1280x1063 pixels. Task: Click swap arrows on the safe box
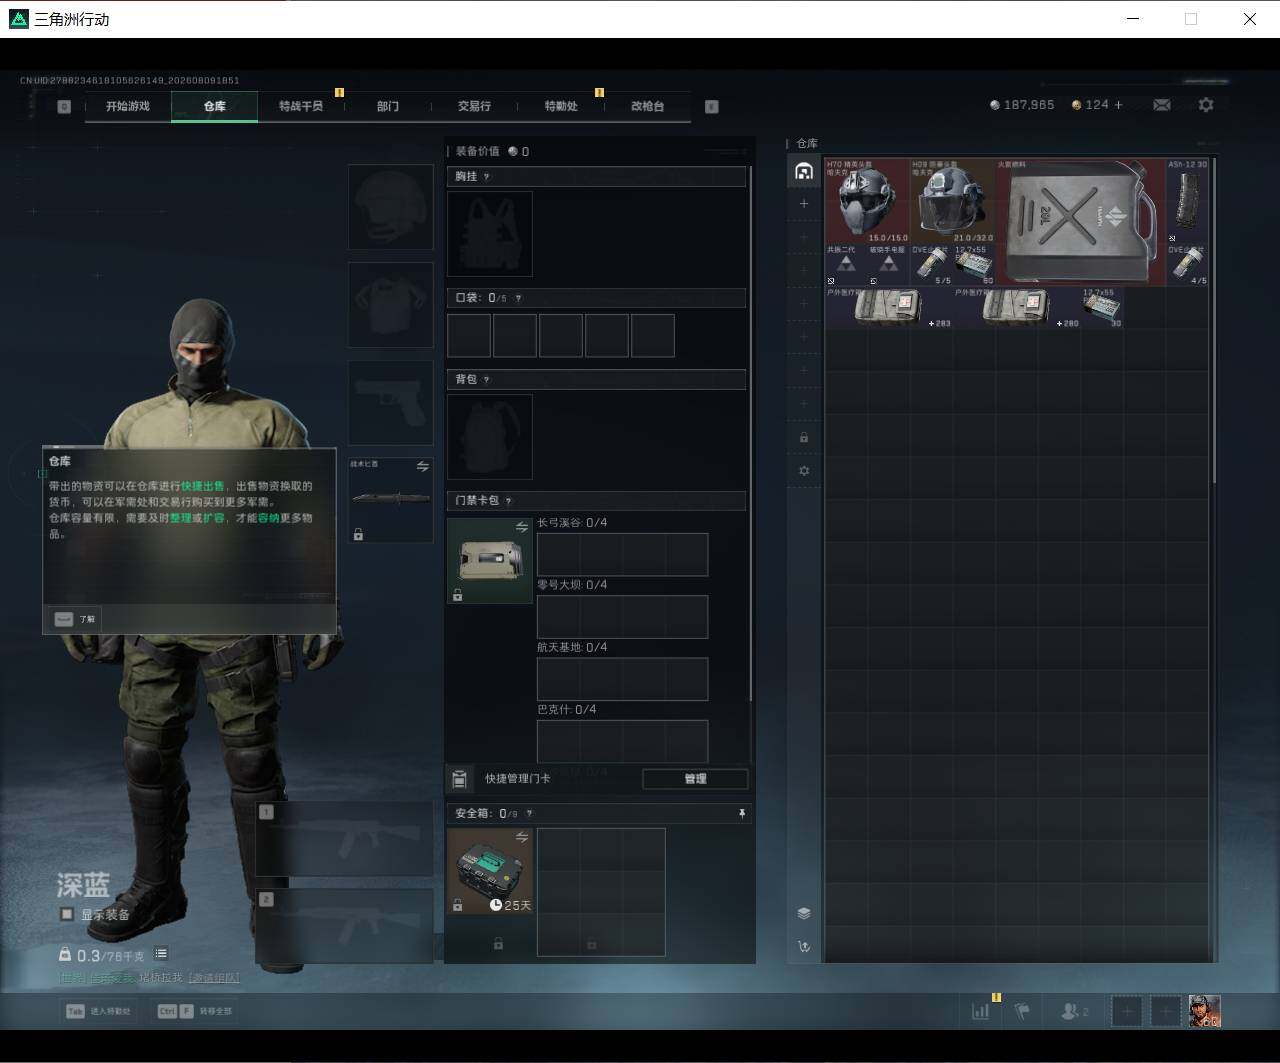(x=522, y=837)
